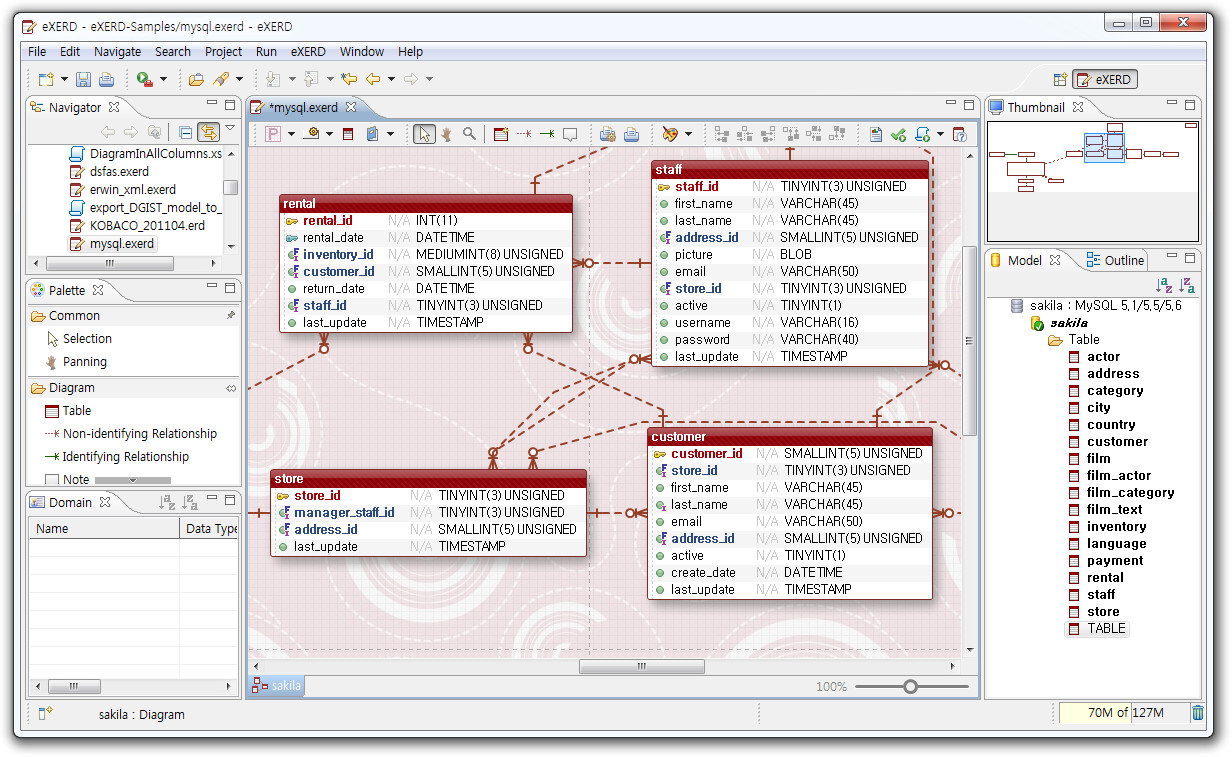Image resolution: width=1232 pixels, height=757 pixels.
Task: Open the File menu
Action: click(37, 51)
